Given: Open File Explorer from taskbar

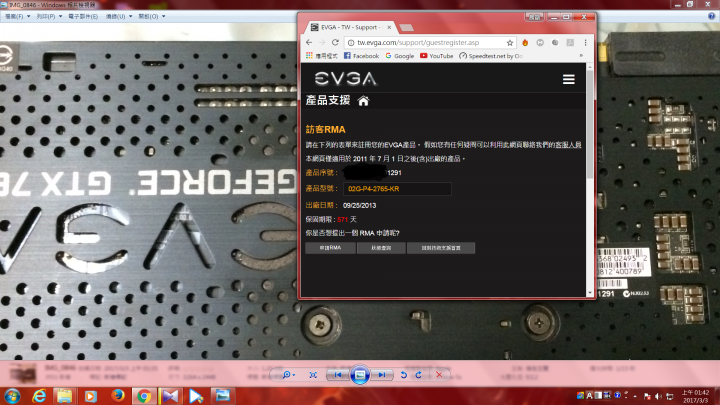Looking at the screenshot, I should (x=65, y=396).
